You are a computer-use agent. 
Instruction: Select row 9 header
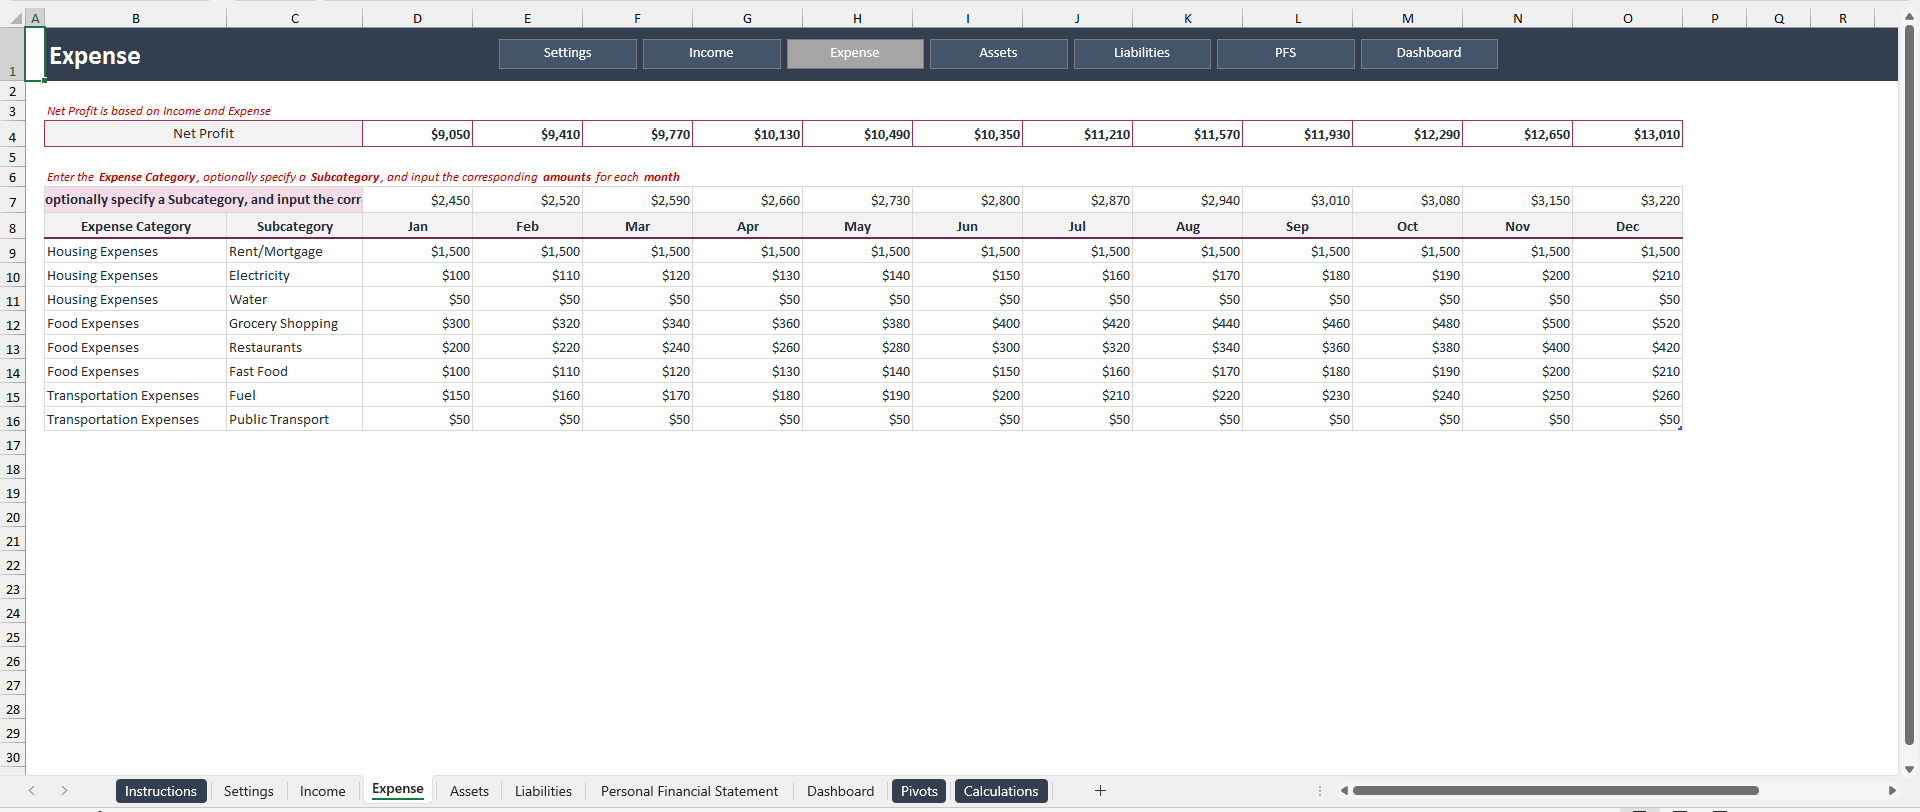tap(13, 252)
